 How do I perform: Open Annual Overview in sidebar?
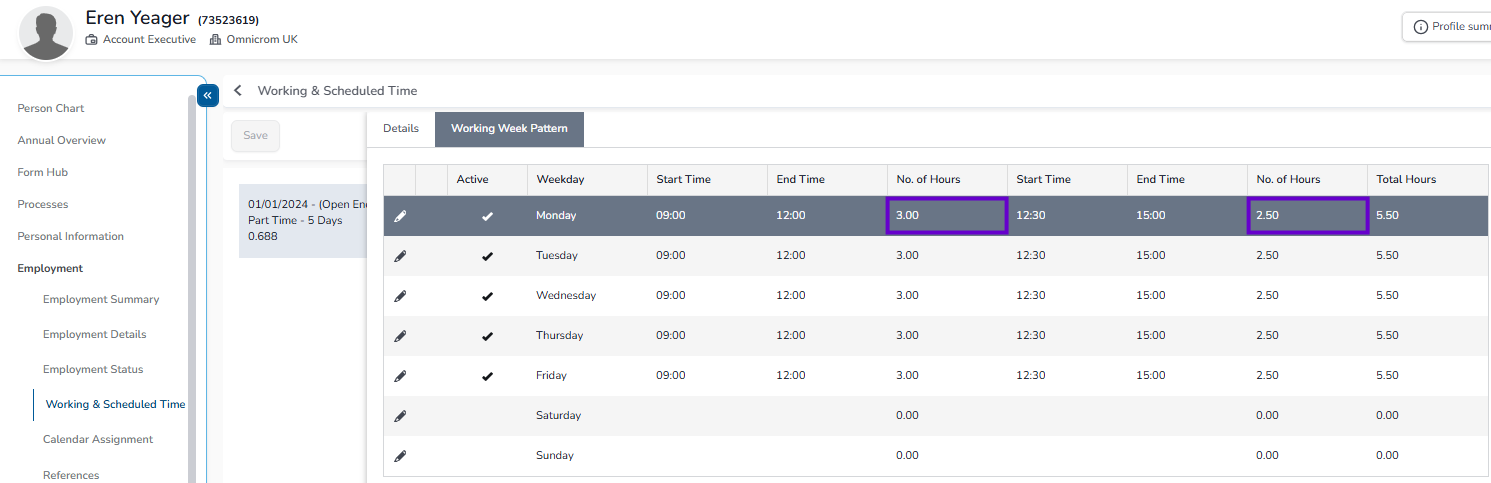pos(62,140)
